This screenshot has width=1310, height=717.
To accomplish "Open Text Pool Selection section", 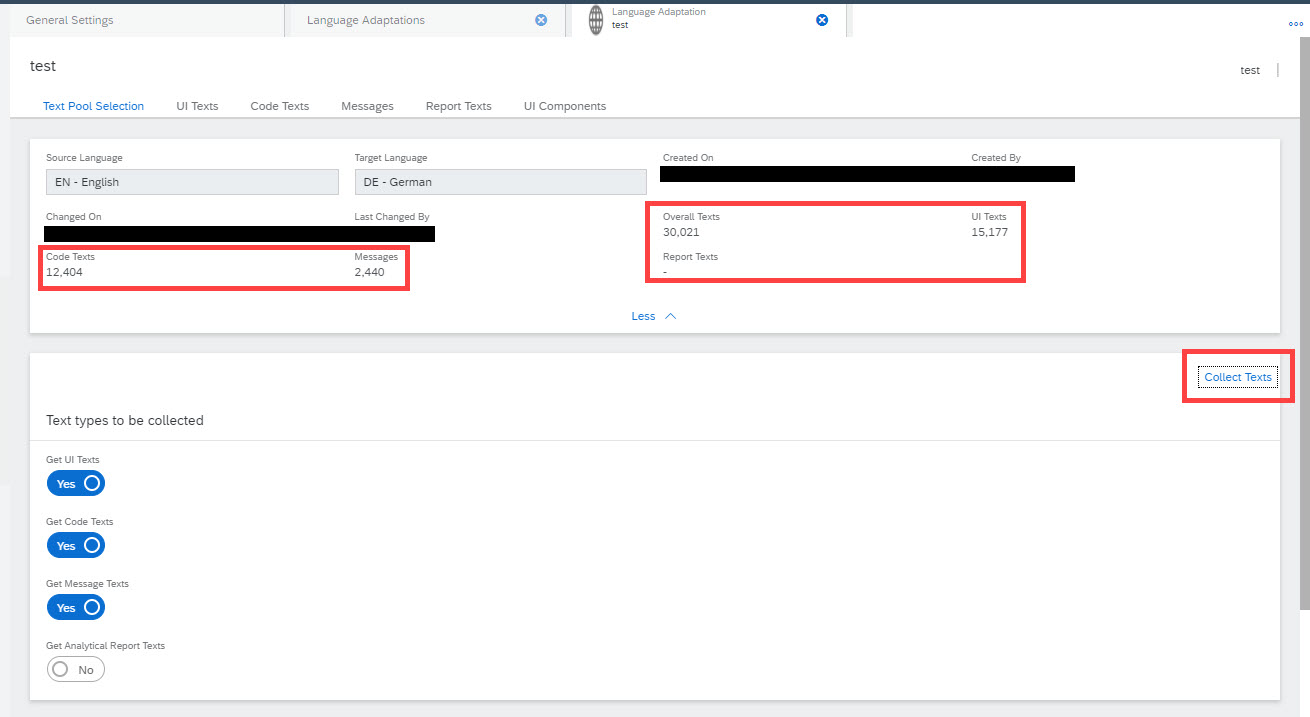I will click(x=93, y=106).
